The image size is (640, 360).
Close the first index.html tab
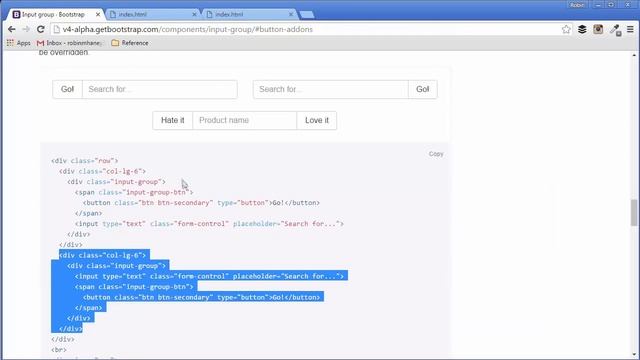[x=194, y=14]
